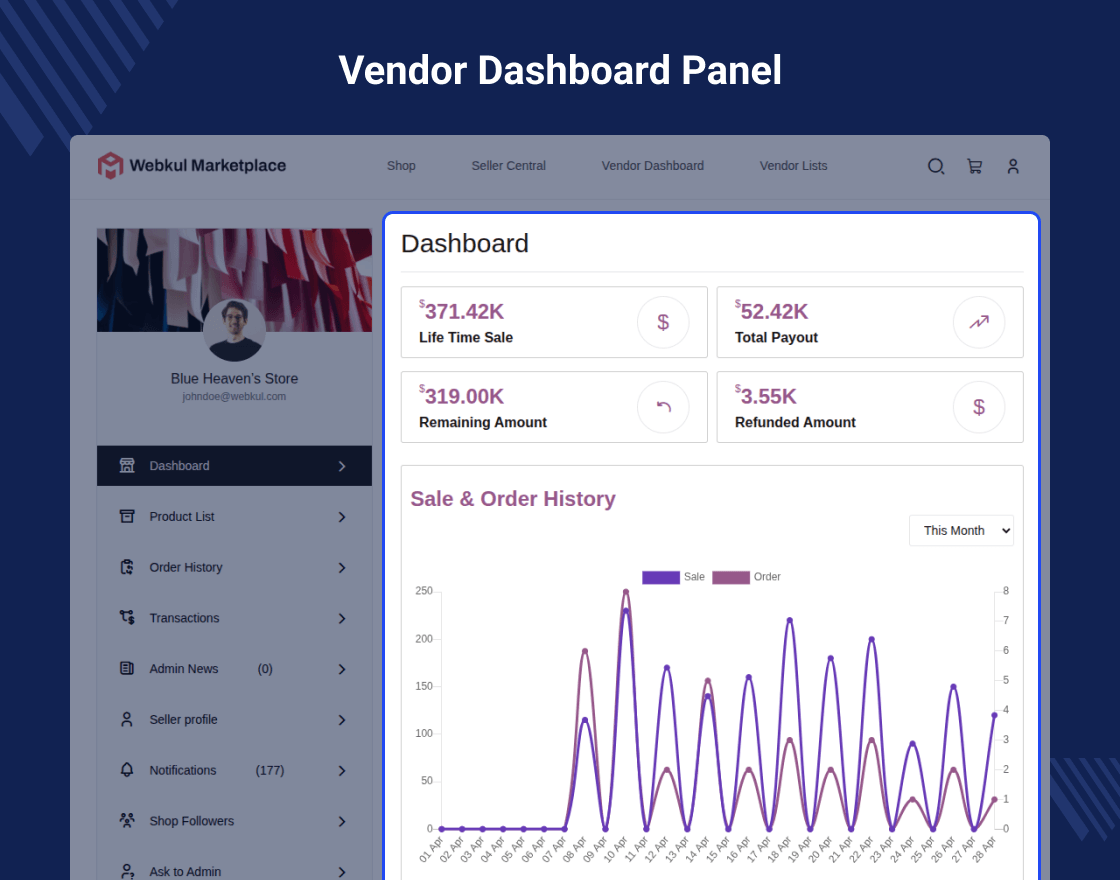
Task: Click the 52.42K Total Payout value
Action: tap(771, 311)
